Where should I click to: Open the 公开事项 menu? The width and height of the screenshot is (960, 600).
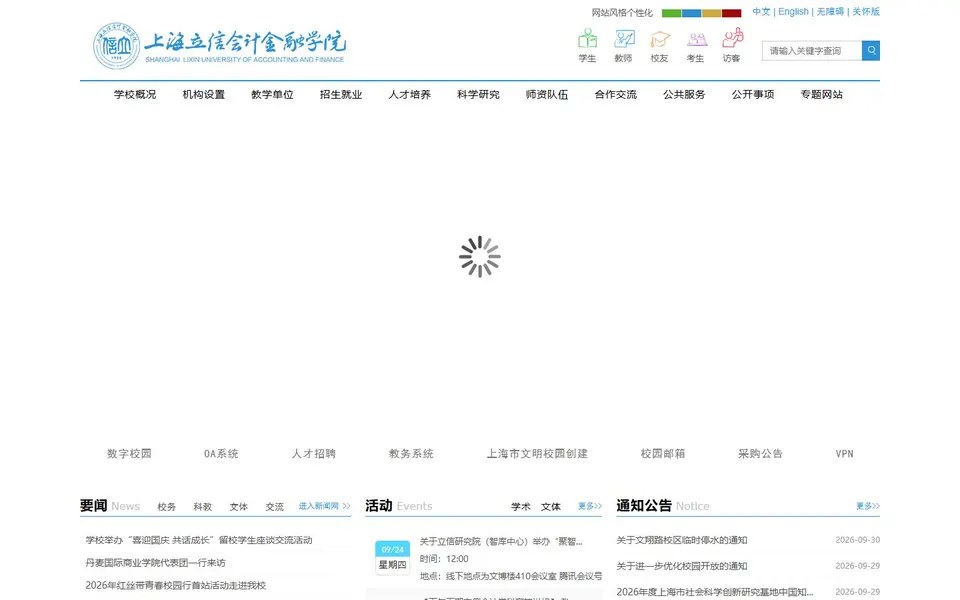(752, 94)
